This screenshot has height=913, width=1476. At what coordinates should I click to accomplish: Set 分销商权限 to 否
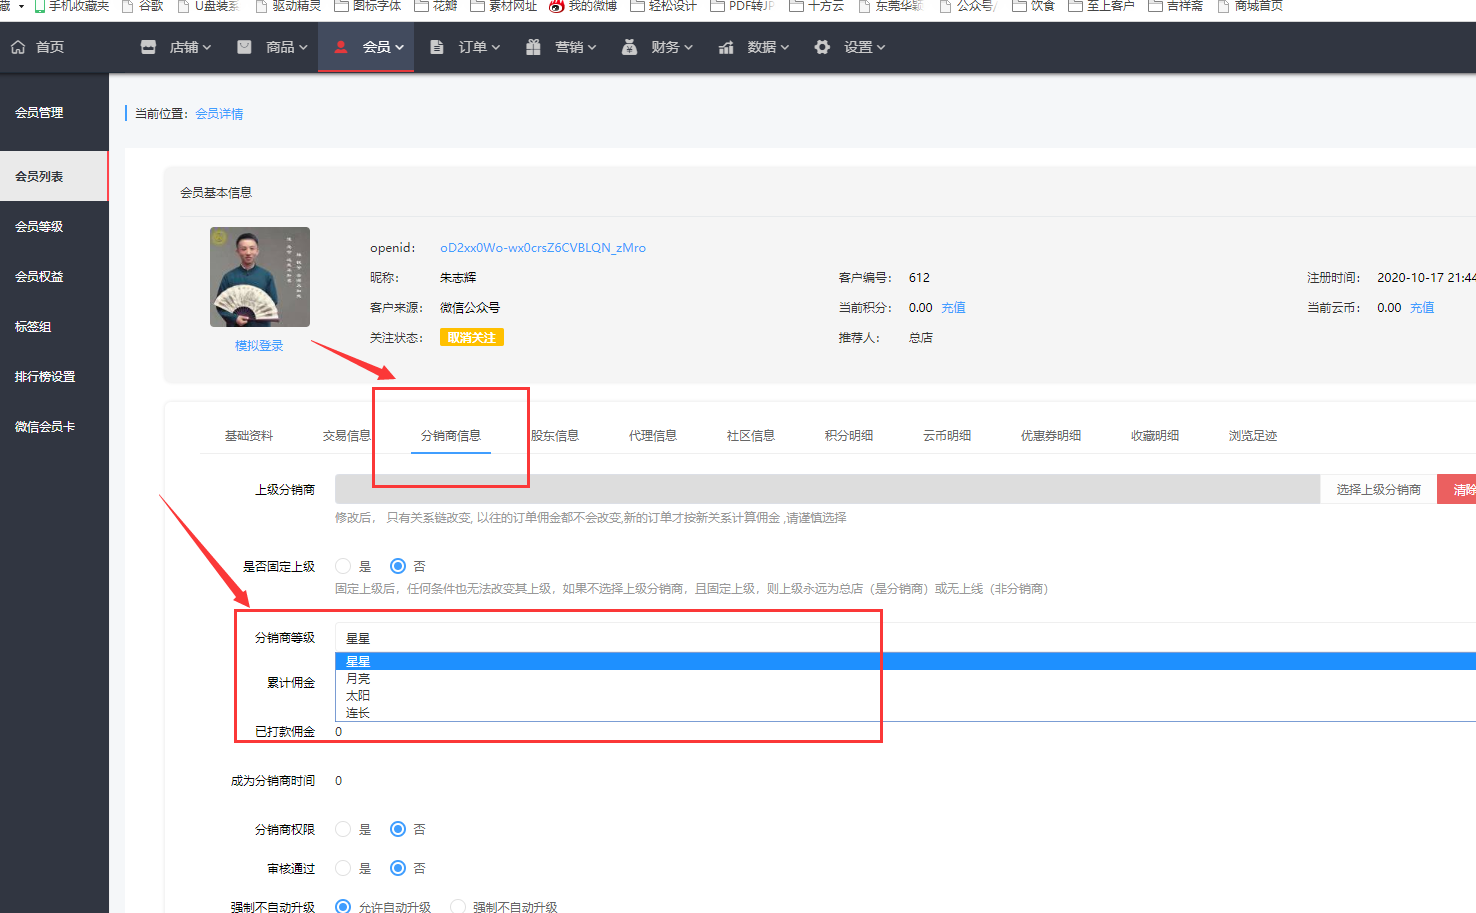pos(398,829)
